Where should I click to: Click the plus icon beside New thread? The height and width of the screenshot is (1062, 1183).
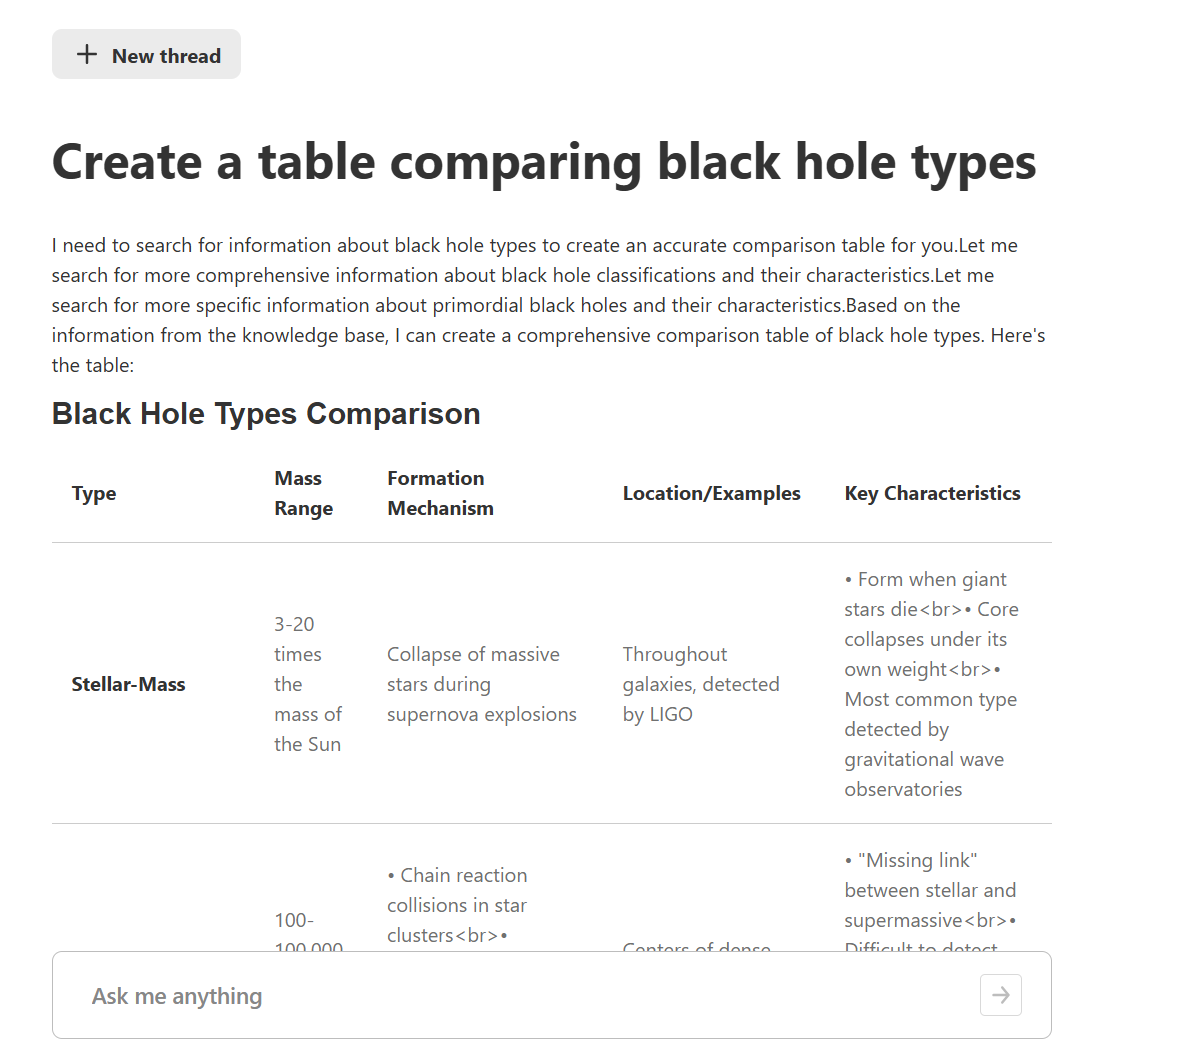click(x=87, y=55)
